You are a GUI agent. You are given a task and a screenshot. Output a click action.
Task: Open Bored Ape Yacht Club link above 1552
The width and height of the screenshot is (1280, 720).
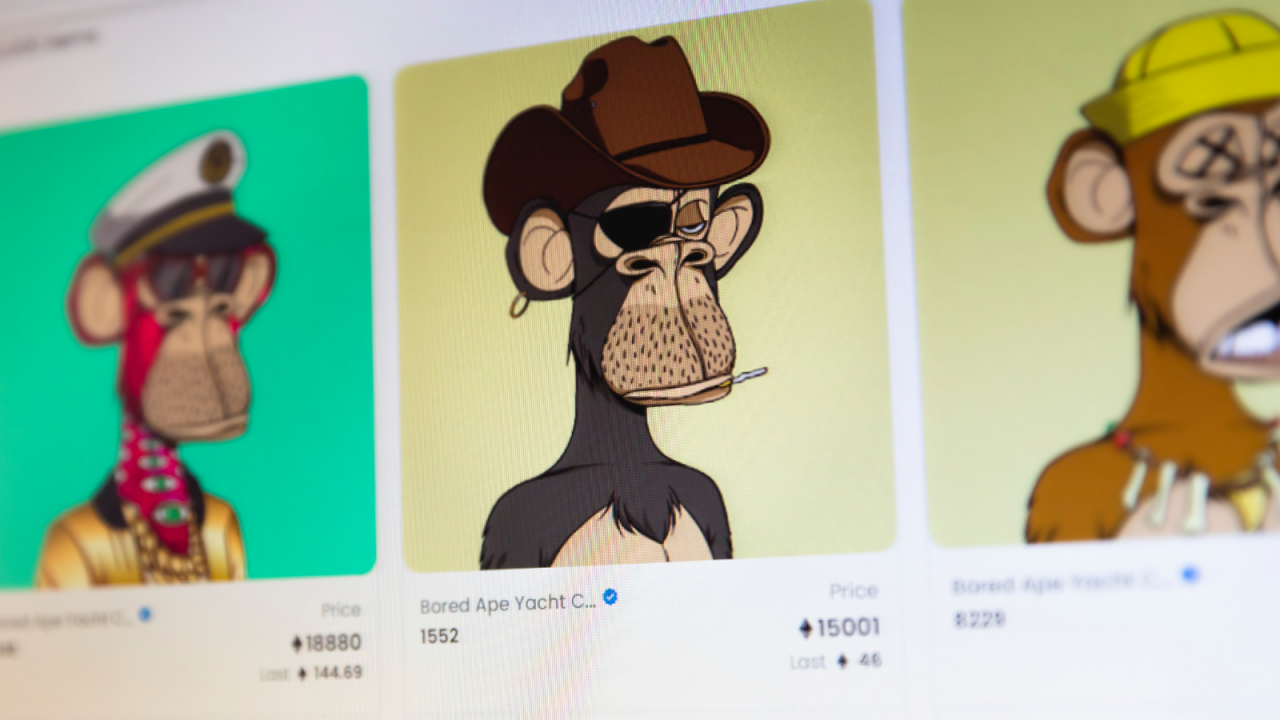pos(508,604)
